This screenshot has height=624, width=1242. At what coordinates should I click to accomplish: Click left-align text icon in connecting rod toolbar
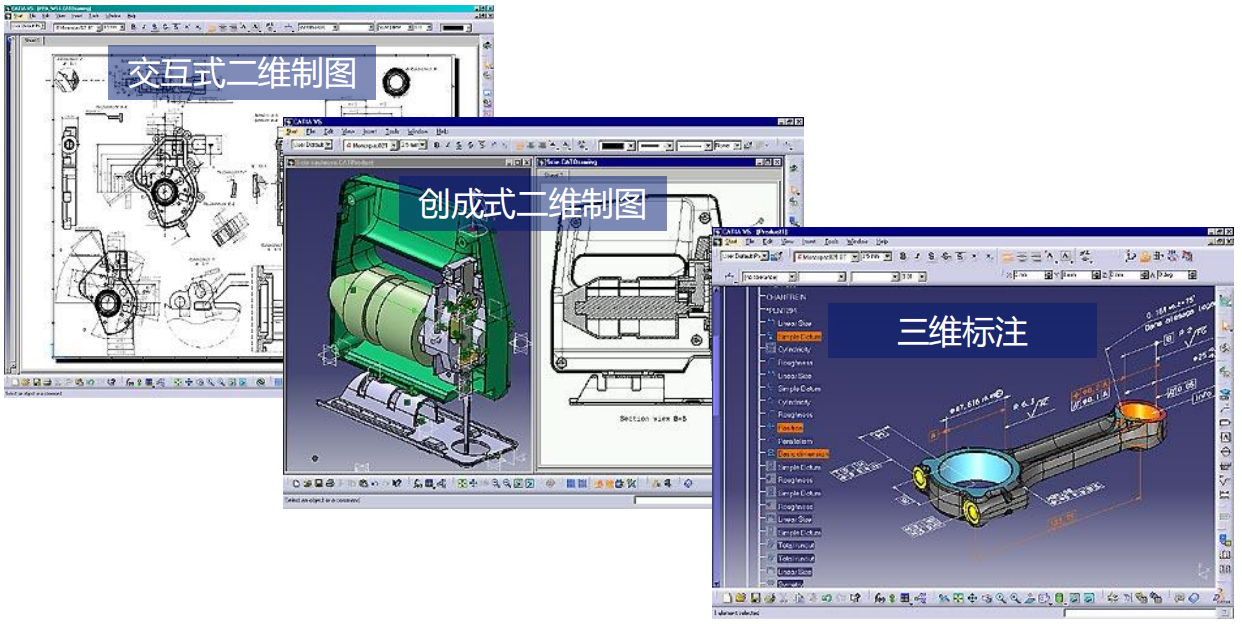1007,256
